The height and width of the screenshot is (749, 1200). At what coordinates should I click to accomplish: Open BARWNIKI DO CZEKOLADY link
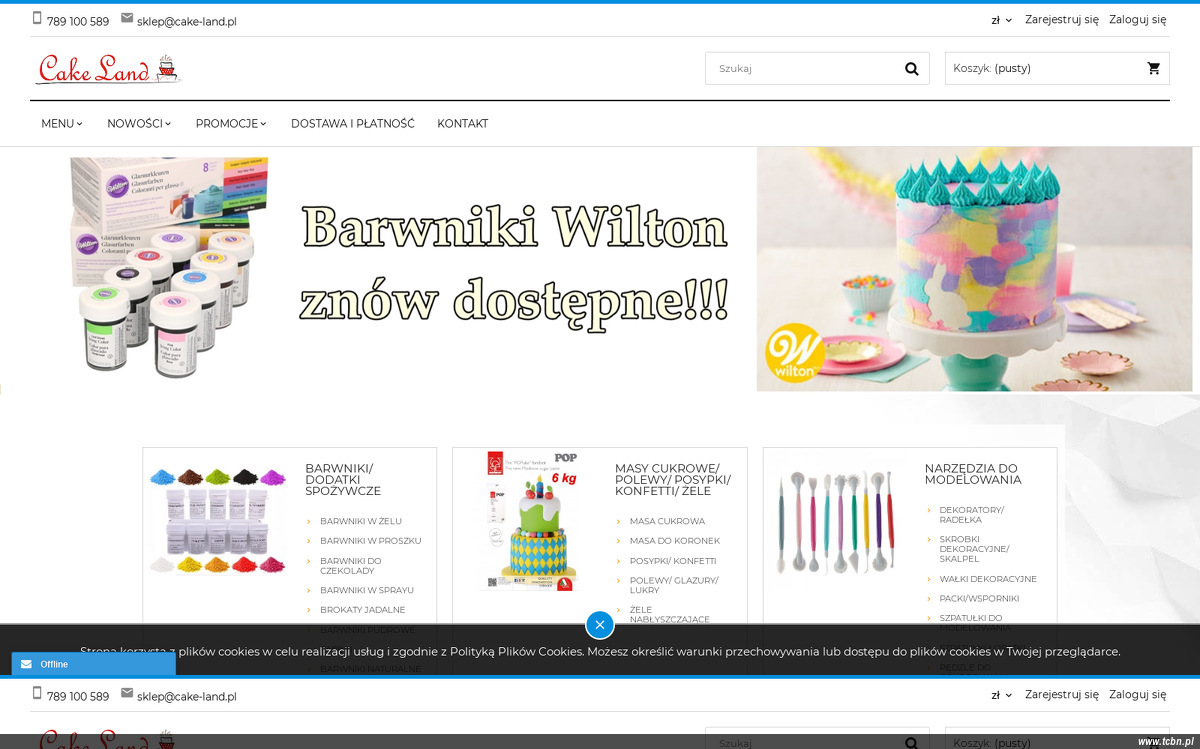click(x=351, y=566)
